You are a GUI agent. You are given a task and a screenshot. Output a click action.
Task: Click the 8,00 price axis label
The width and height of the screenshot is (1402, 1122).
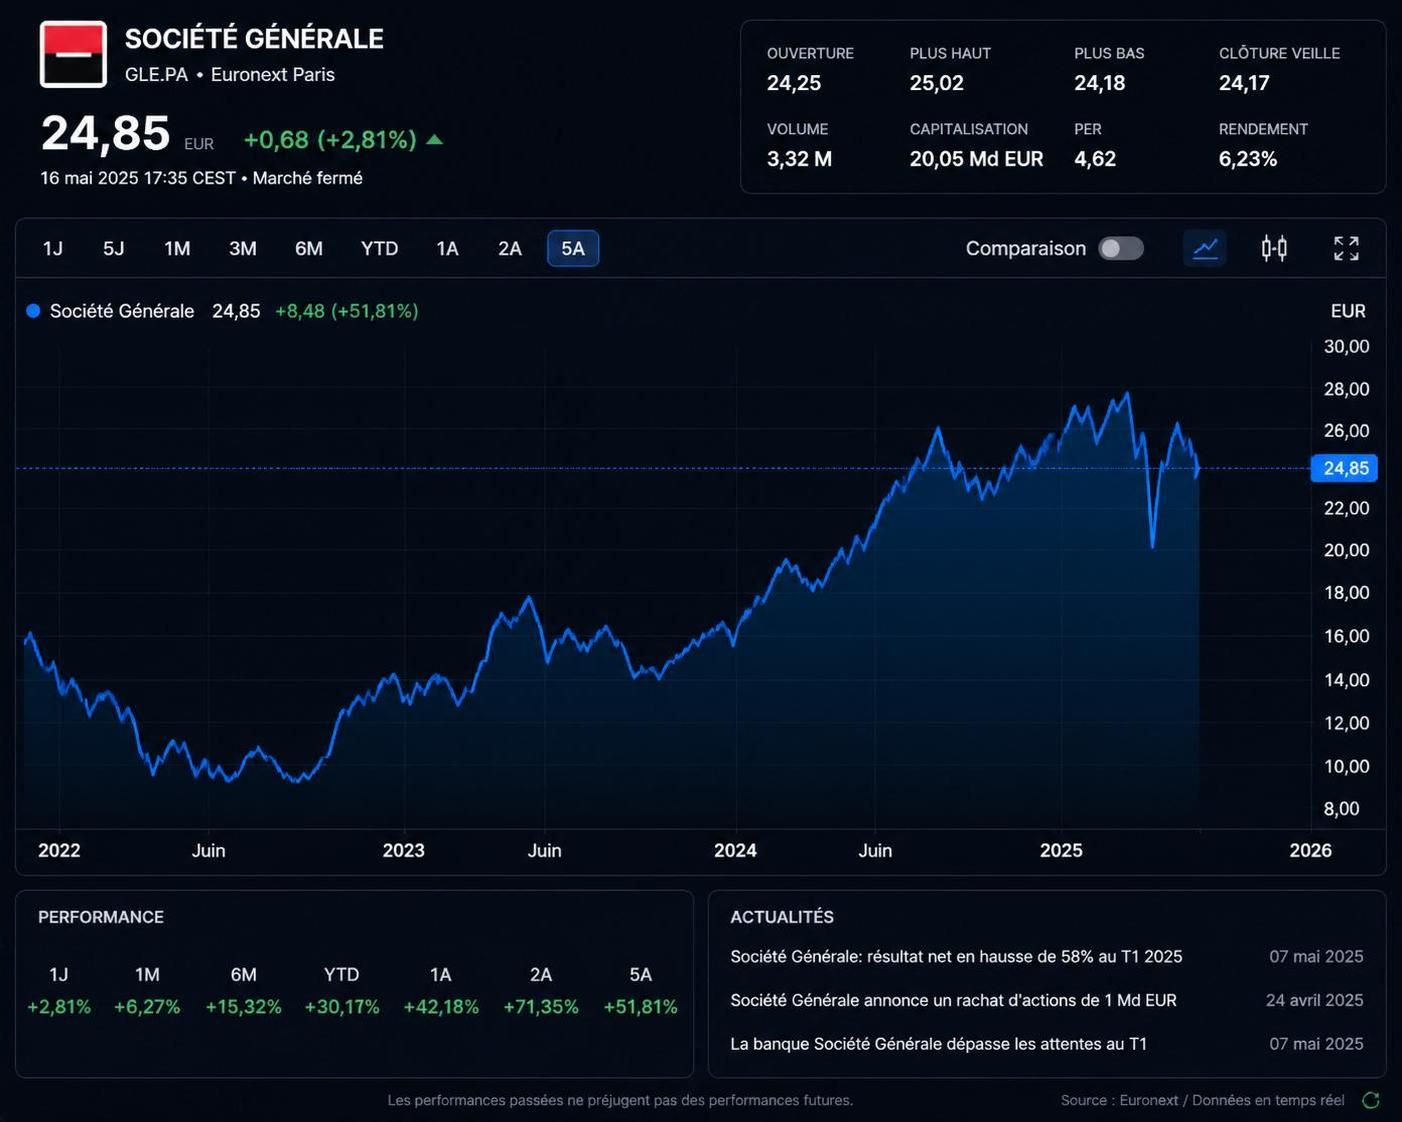(x=1341, y=809)
